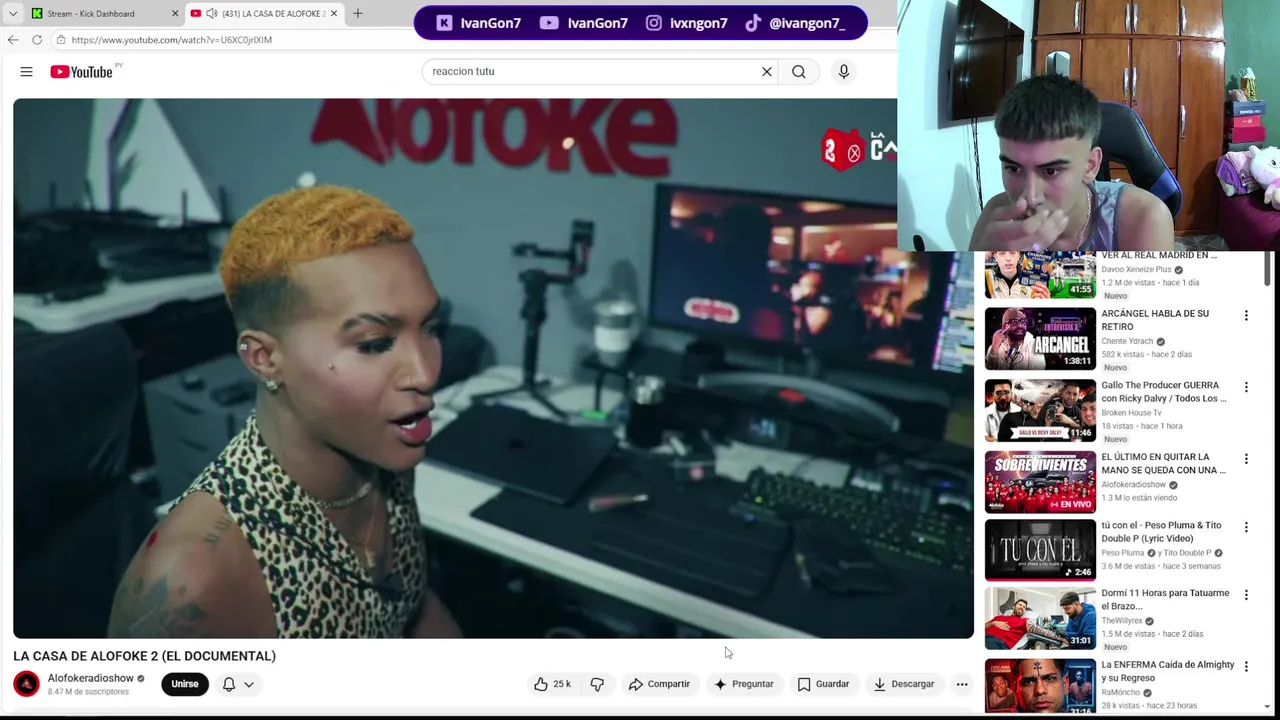Open a new browser tab with plus
This screenshot has height=720, width=1280.
click(x=358, y=14)
